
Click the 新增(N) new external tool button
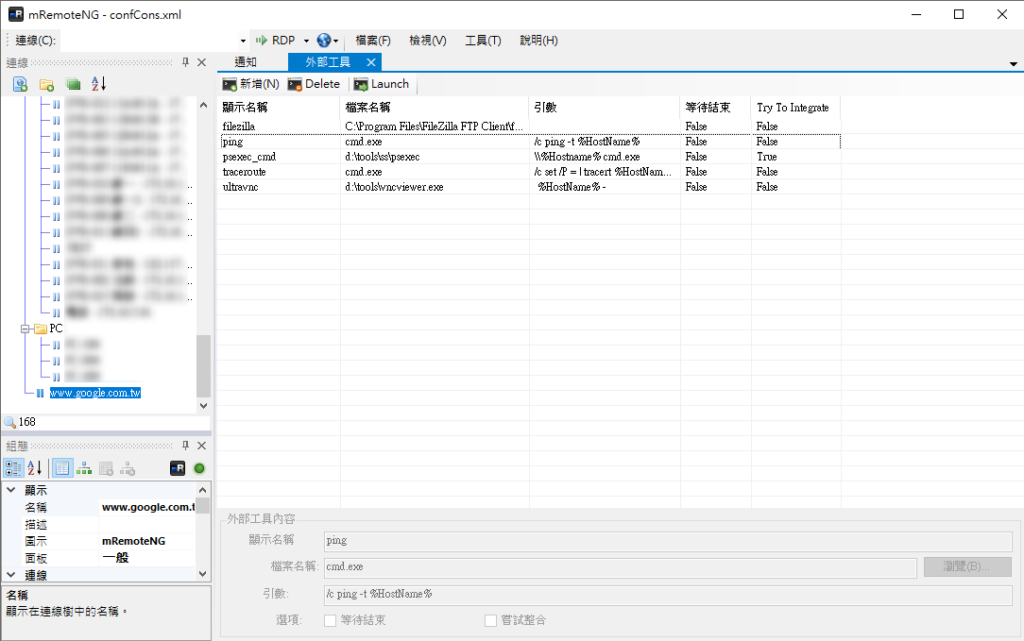pos(251,84)
